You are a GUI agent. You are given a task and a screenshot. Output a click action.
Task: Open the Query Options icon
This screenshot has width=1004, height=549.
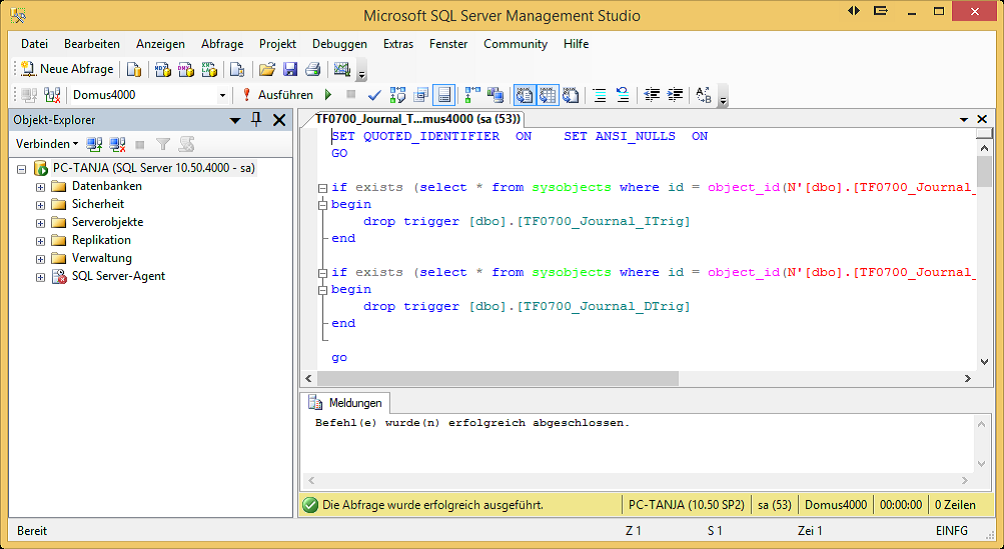click(x=421, y=95)
